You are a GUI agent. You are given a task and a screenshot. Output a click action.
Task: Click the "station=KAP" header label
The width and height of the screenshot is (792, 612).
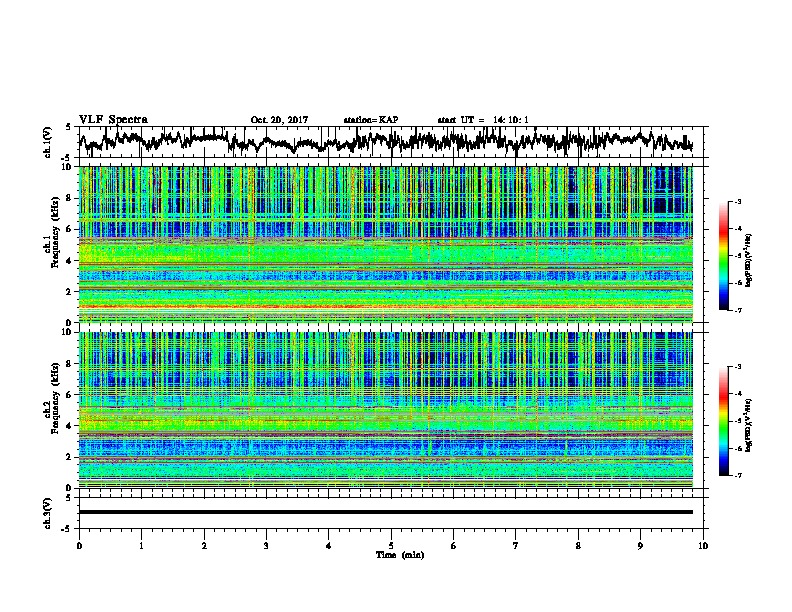371,120
